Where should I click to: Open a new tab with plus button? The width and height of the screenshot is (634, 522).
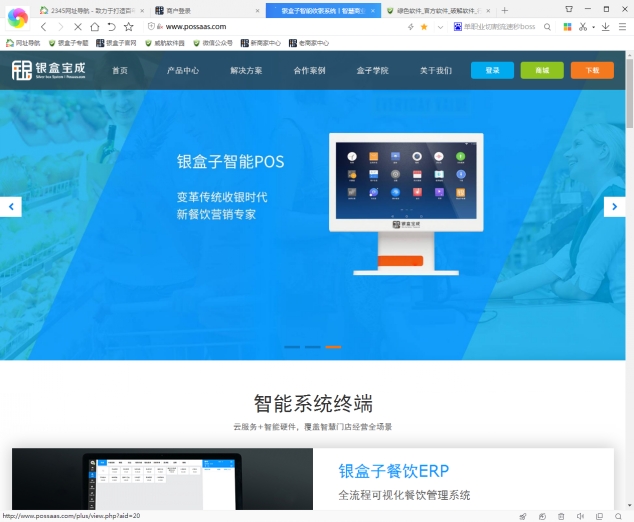coord(505,11)
